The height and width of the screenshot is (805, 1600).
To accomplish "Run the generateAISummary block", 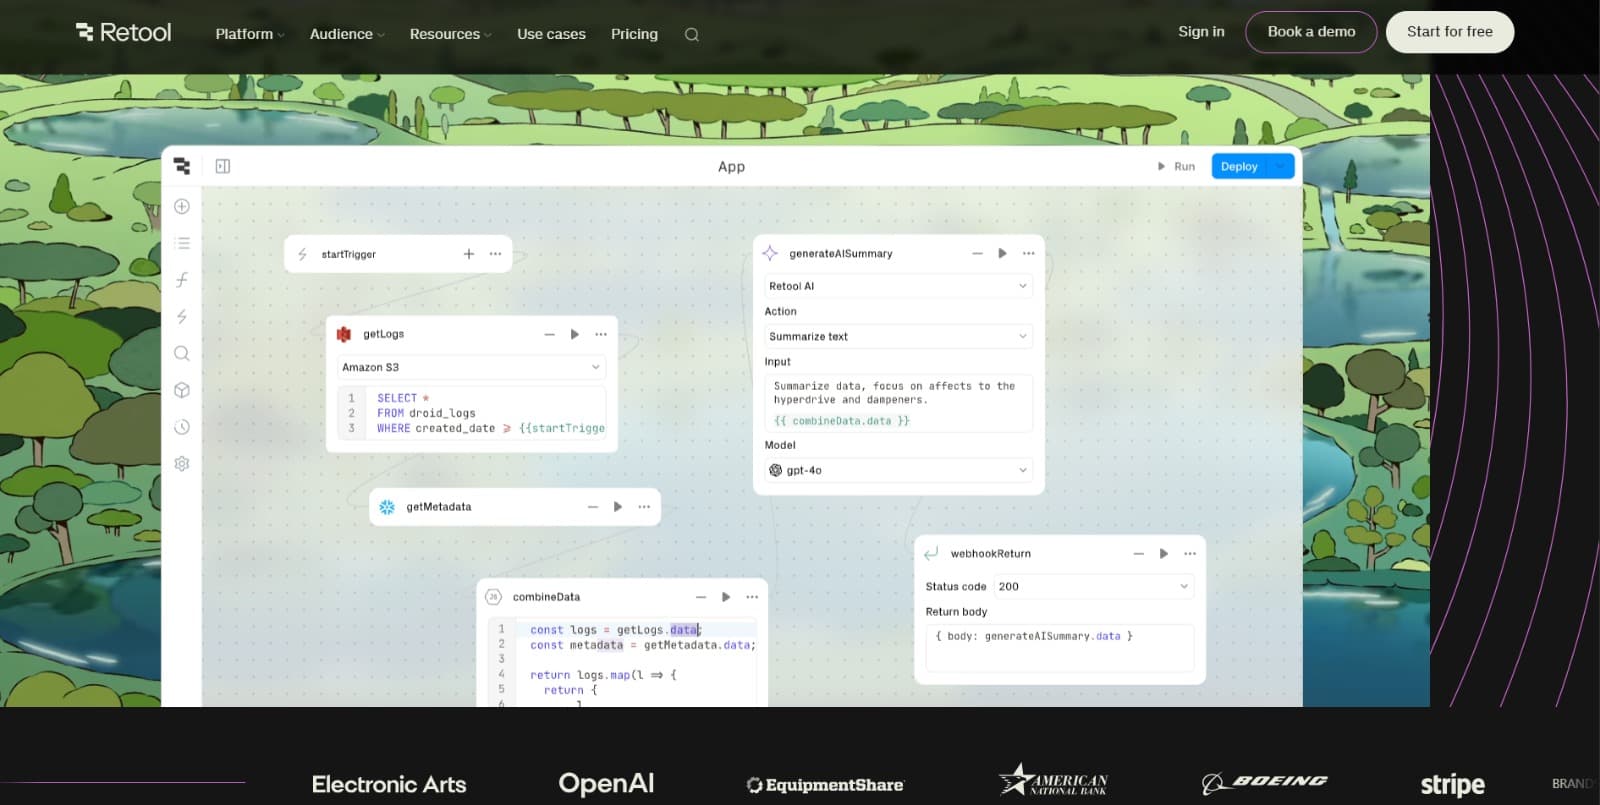I will coord(1003,253).
